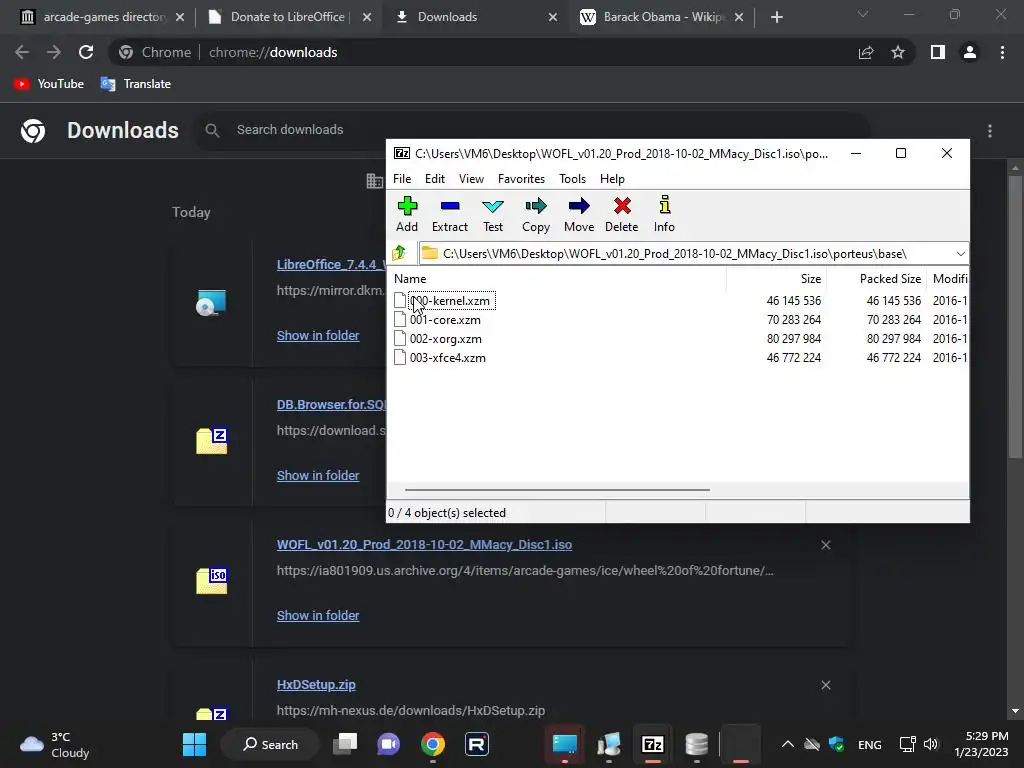Open the View menu in 7-Zip
Viewport: 1024px width, 768px height.
(x=472, y=179)
